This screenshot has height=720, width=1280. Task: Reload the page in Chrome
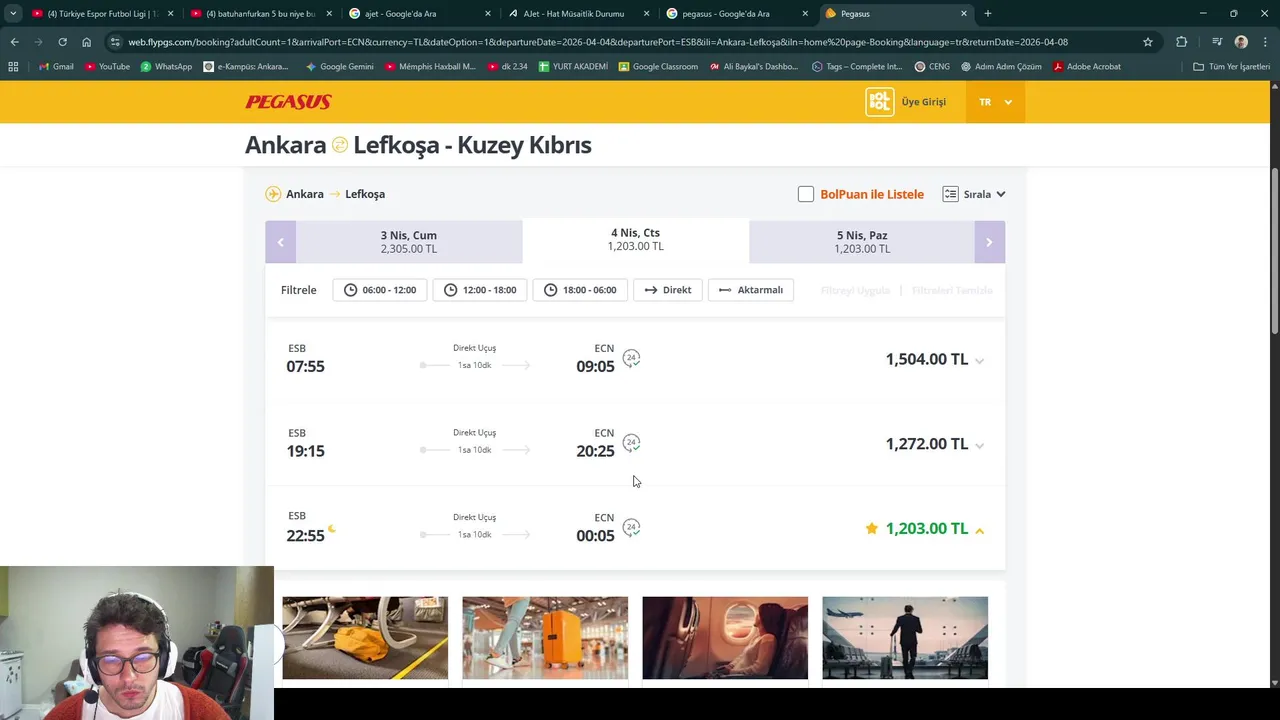[62, 42]
